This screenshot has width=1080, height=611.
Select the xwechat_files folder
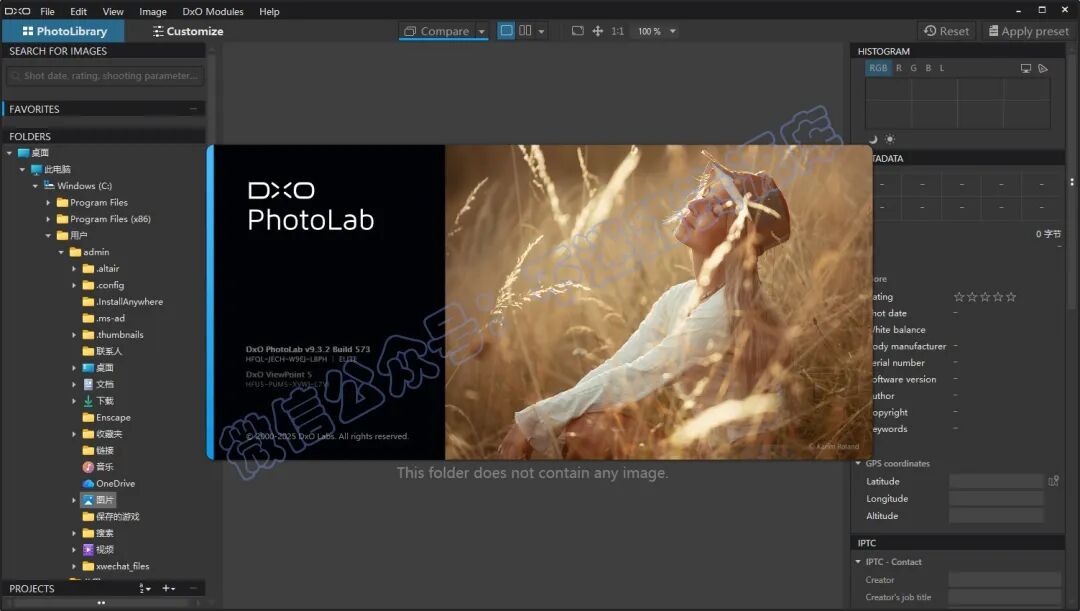116,566
